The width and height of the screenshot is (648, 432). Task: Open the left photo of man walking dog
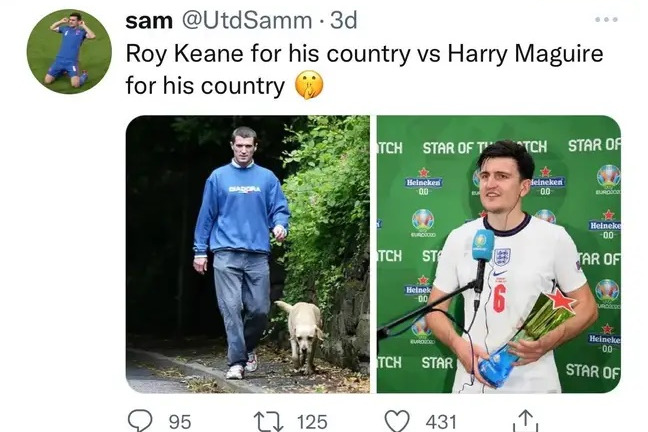[x=247, y=253]
